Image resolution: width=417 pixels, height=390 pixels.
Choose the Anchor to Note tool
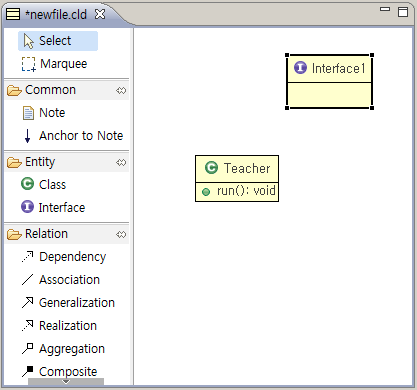coord(73,136)
